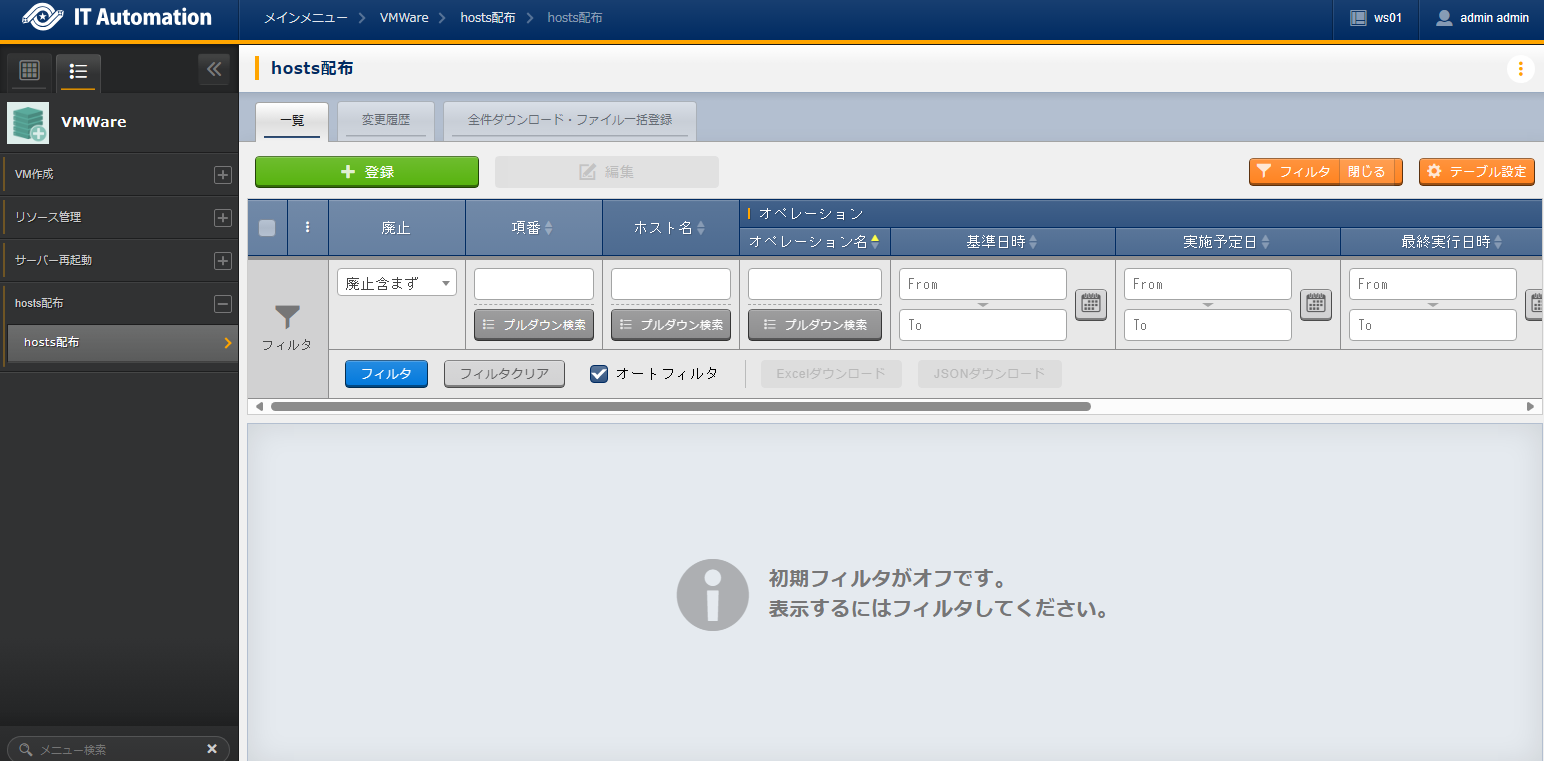Viewport: 1544px width, 761px height.
Task: Open the 廃止含まず dropdown
Action: pyautogui.click(x=397, y=283)
